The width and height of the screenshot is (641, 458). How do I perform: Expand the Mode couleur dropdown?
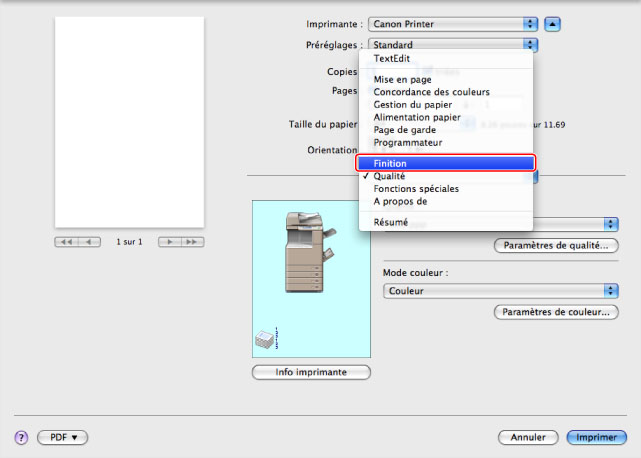pyautogui.click(x=500, y=290)
